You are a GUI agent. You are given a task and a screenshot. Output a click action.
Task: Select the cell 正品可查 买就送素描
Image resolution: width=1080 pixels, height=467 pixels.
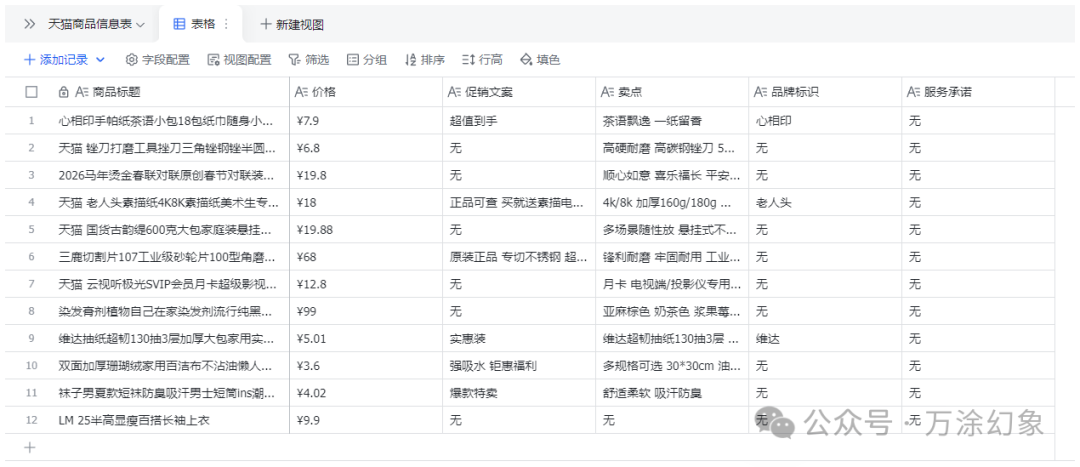pos(519,203)
